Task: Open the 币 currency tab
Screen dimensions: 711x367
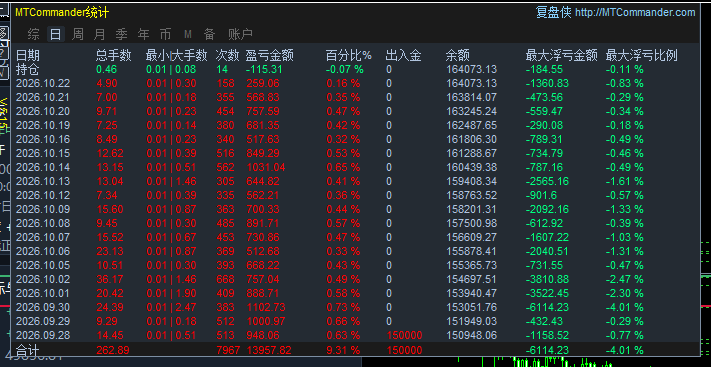Action: click(x=166, y=34)
